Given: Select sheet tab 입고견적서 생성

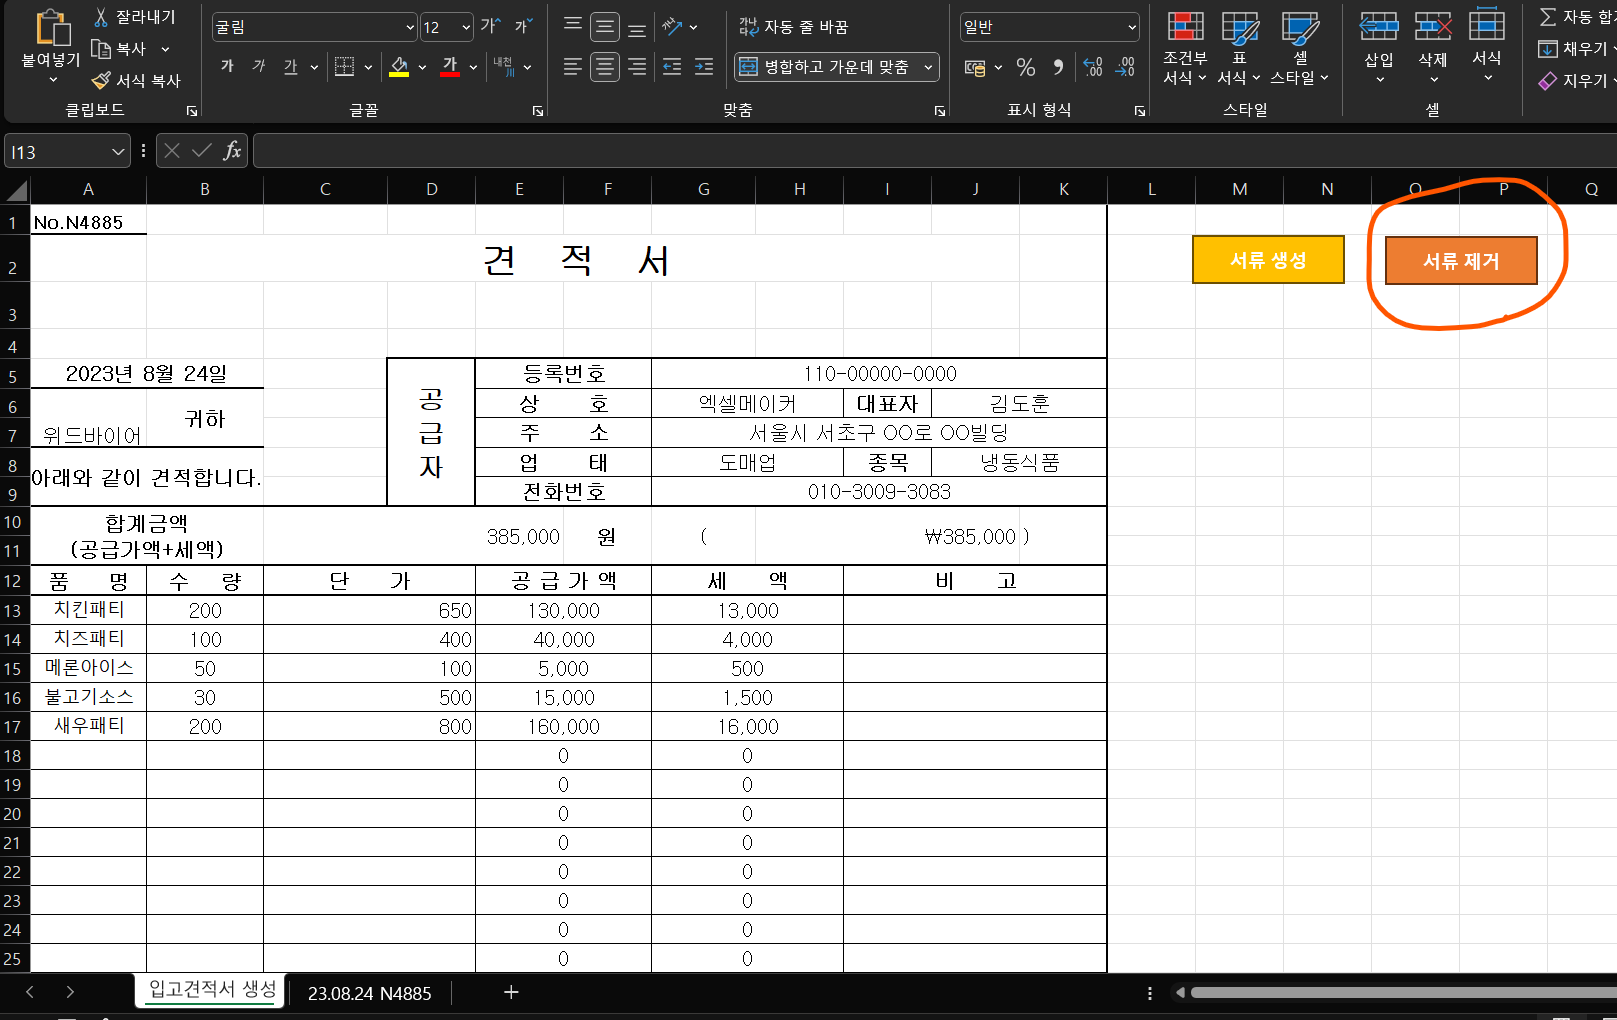Looking at the screenshot, I should [x=212, y=990].
